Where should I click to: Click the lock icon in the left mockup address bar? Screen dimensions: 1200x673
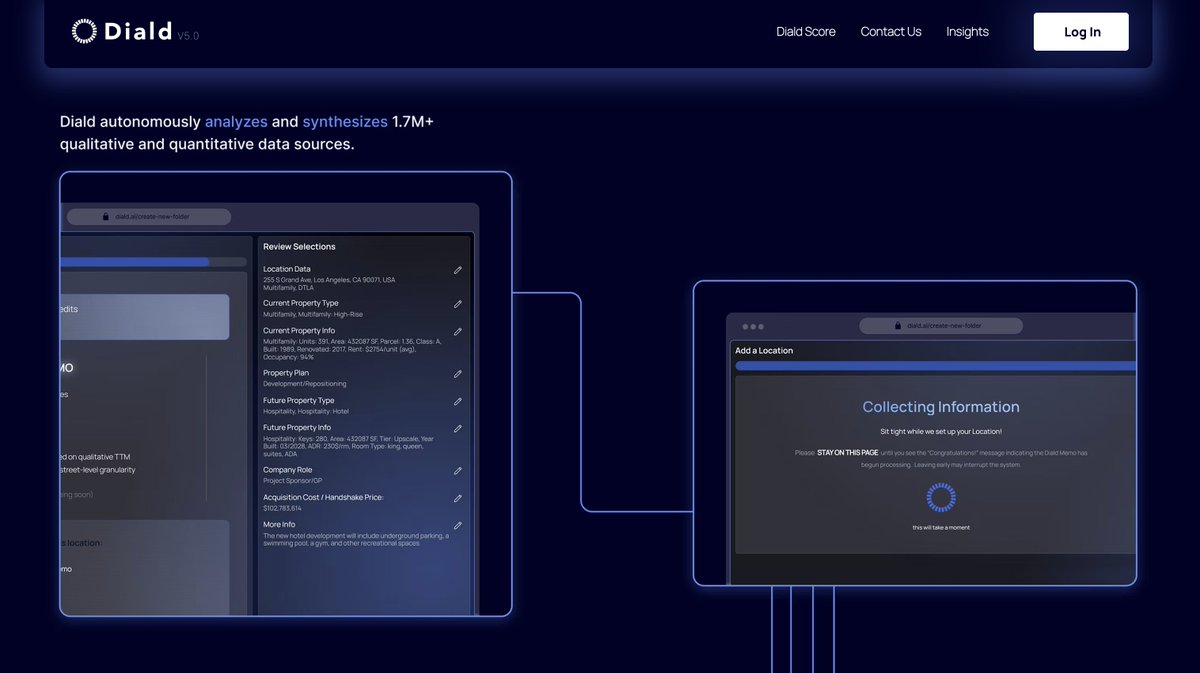[104, 217]
